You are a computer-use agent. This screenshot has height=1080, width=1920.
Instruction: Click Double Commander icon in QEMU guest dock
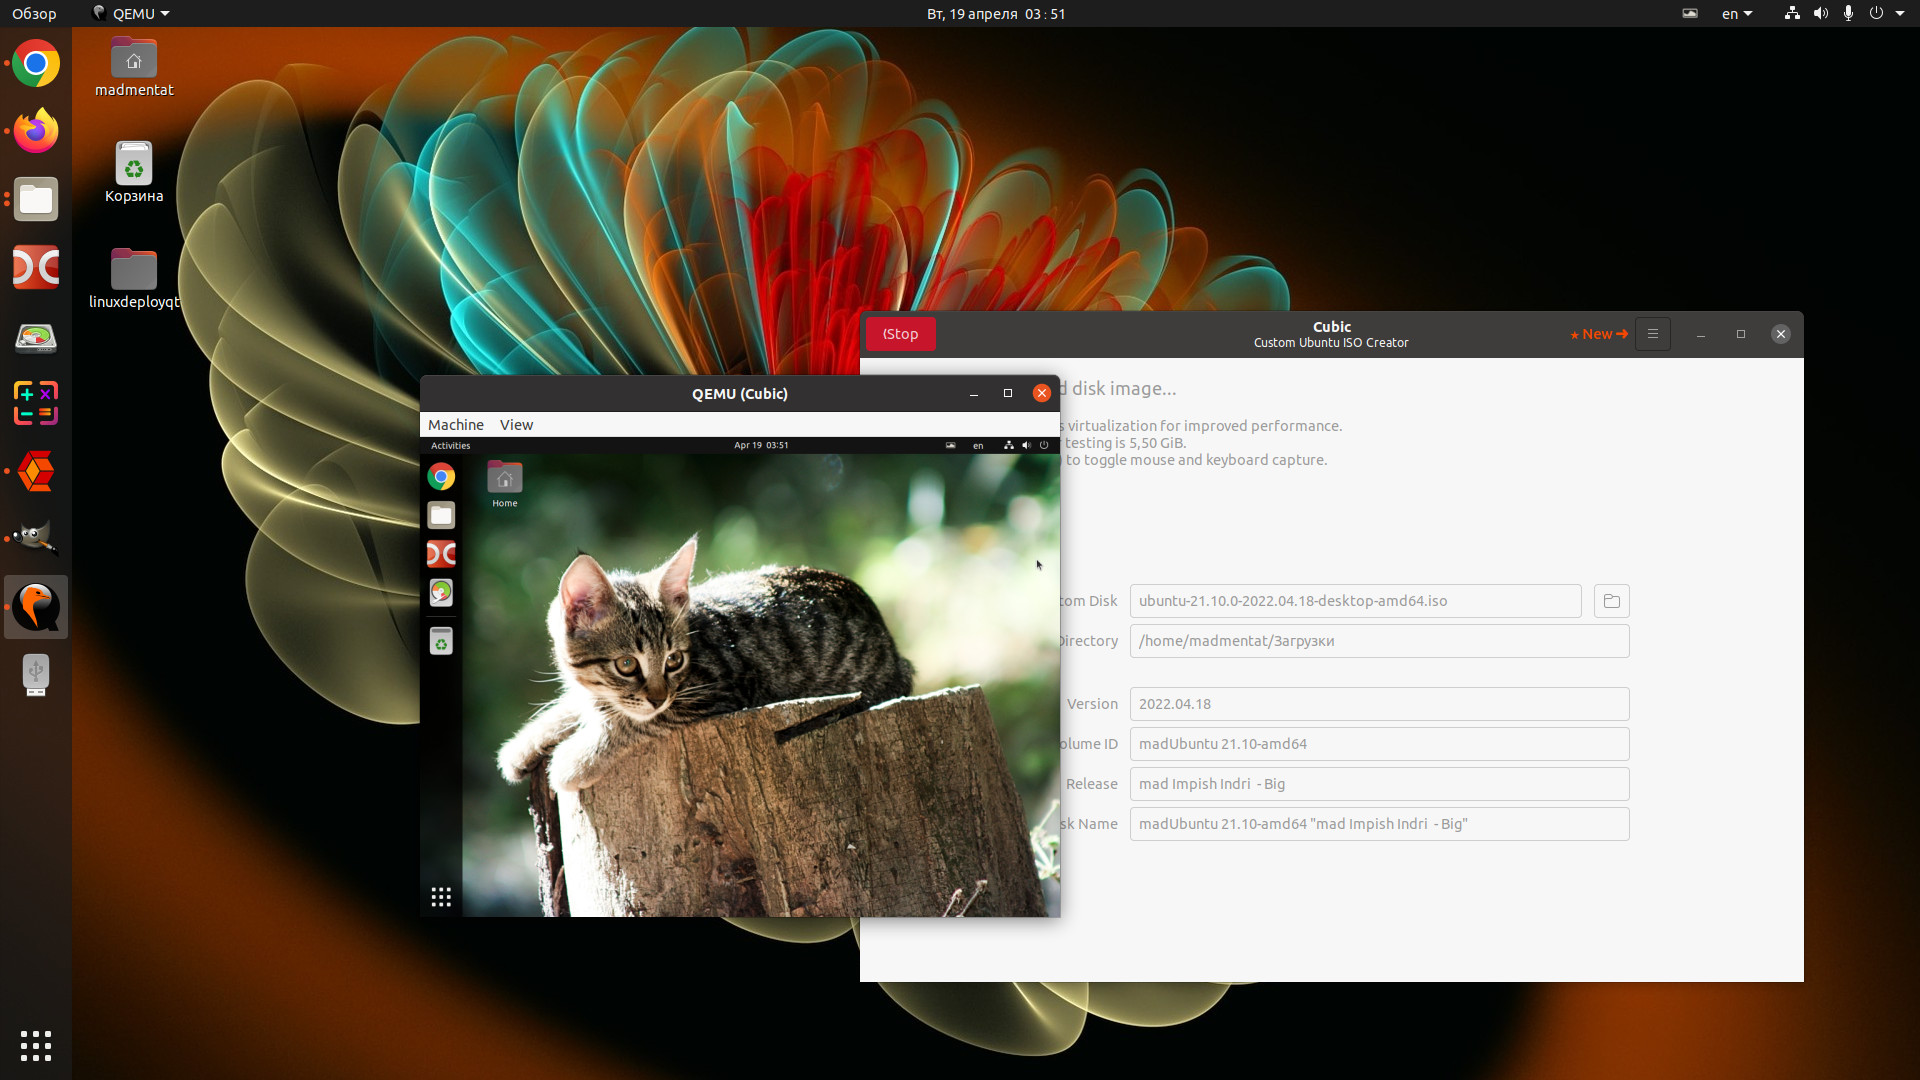point(441,554)
